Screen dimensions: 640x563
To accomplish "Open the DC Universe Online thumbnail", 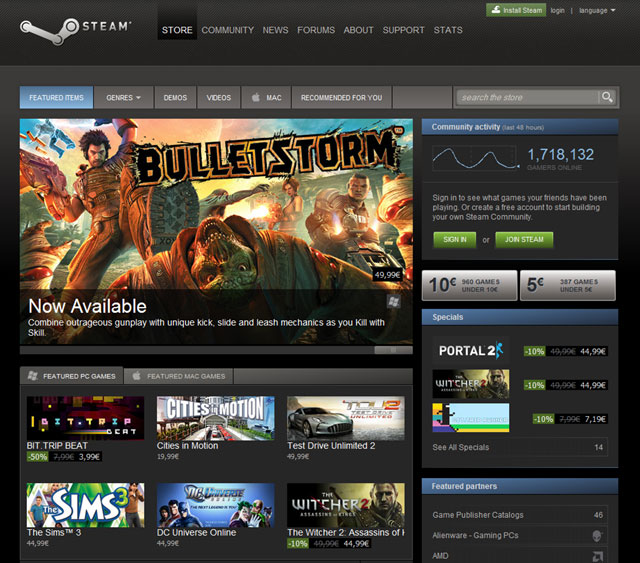I will [x=216, y=505].
